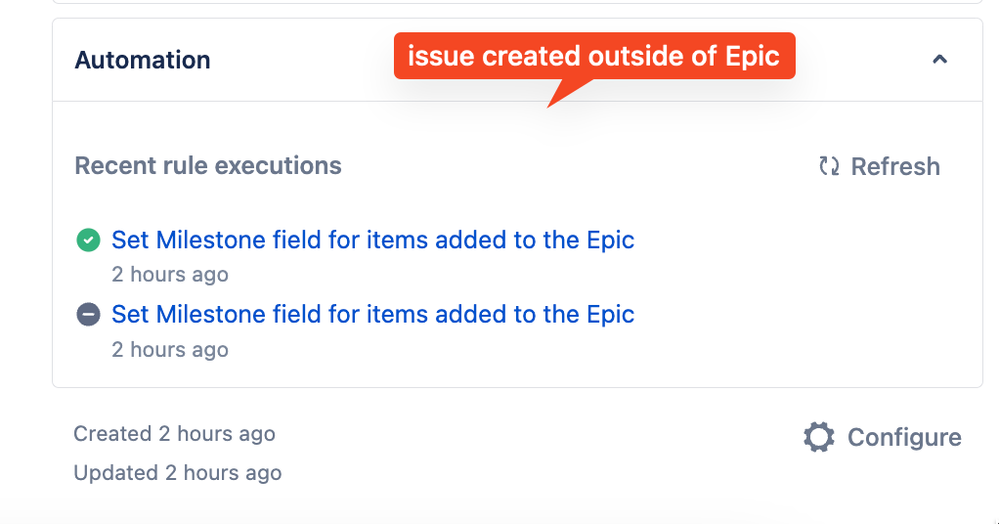
Task: Click the 'Updated 2 hours ago' text
Action: click(178, 473)
